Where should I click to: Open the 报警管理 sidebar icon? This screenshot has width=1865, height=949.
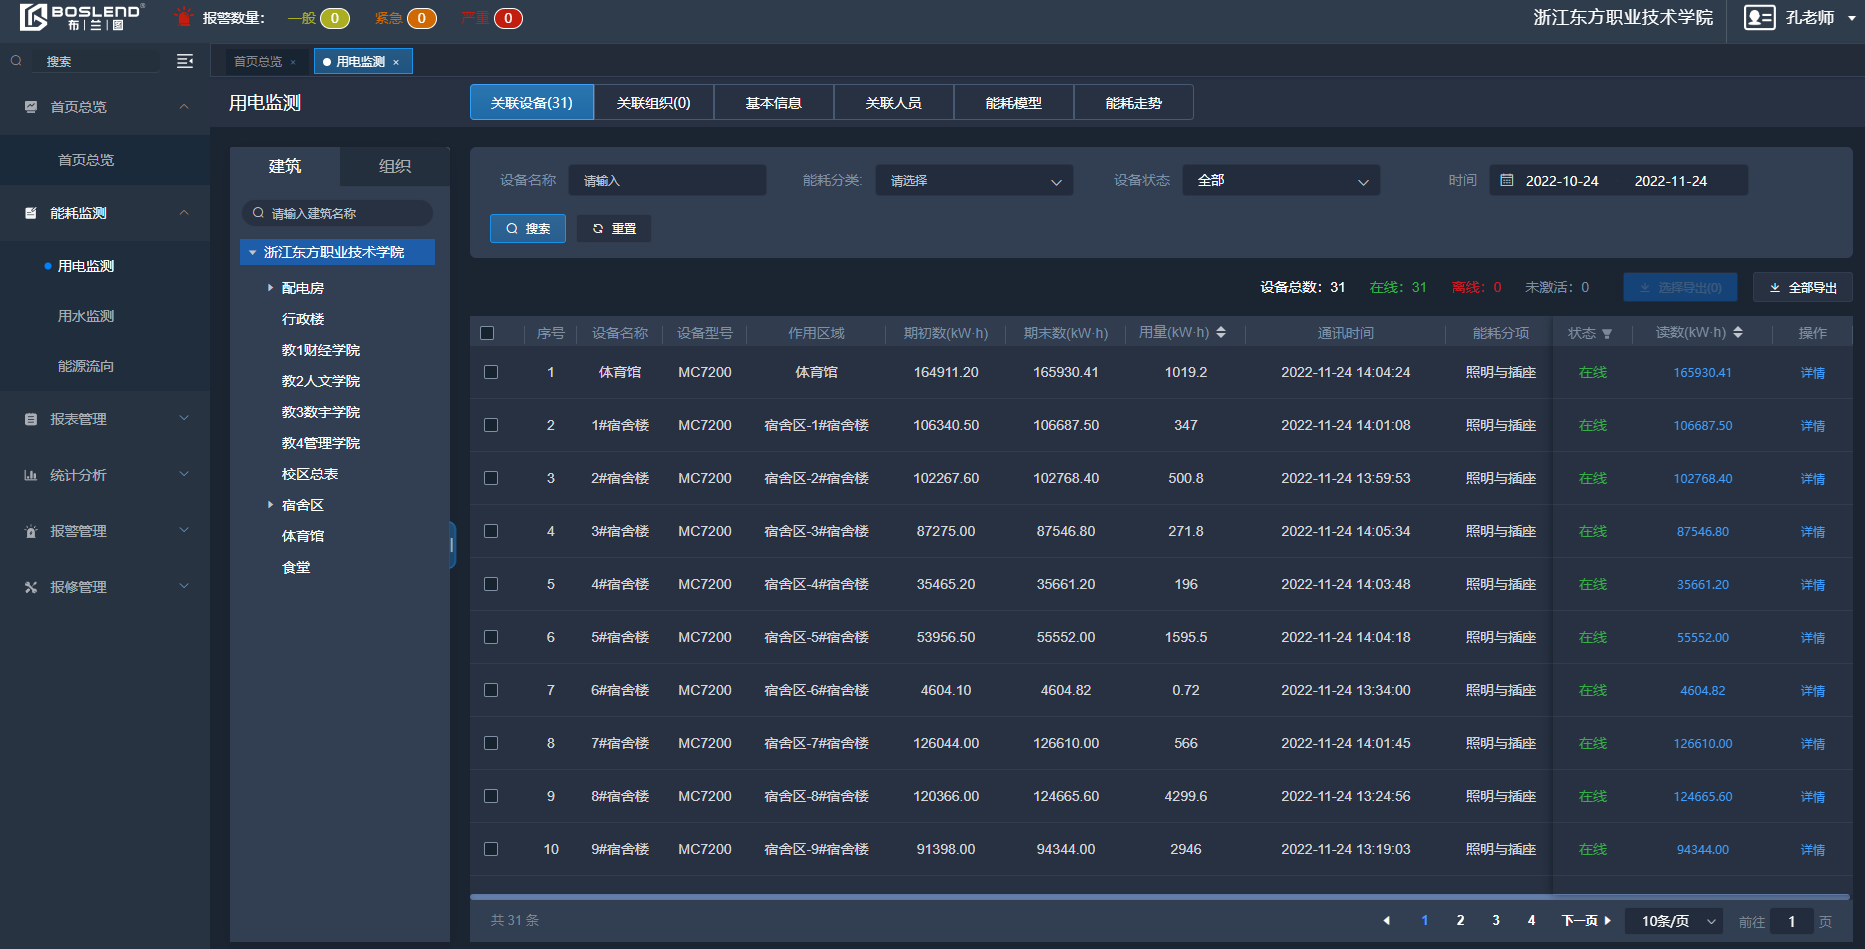coord(31,531)
